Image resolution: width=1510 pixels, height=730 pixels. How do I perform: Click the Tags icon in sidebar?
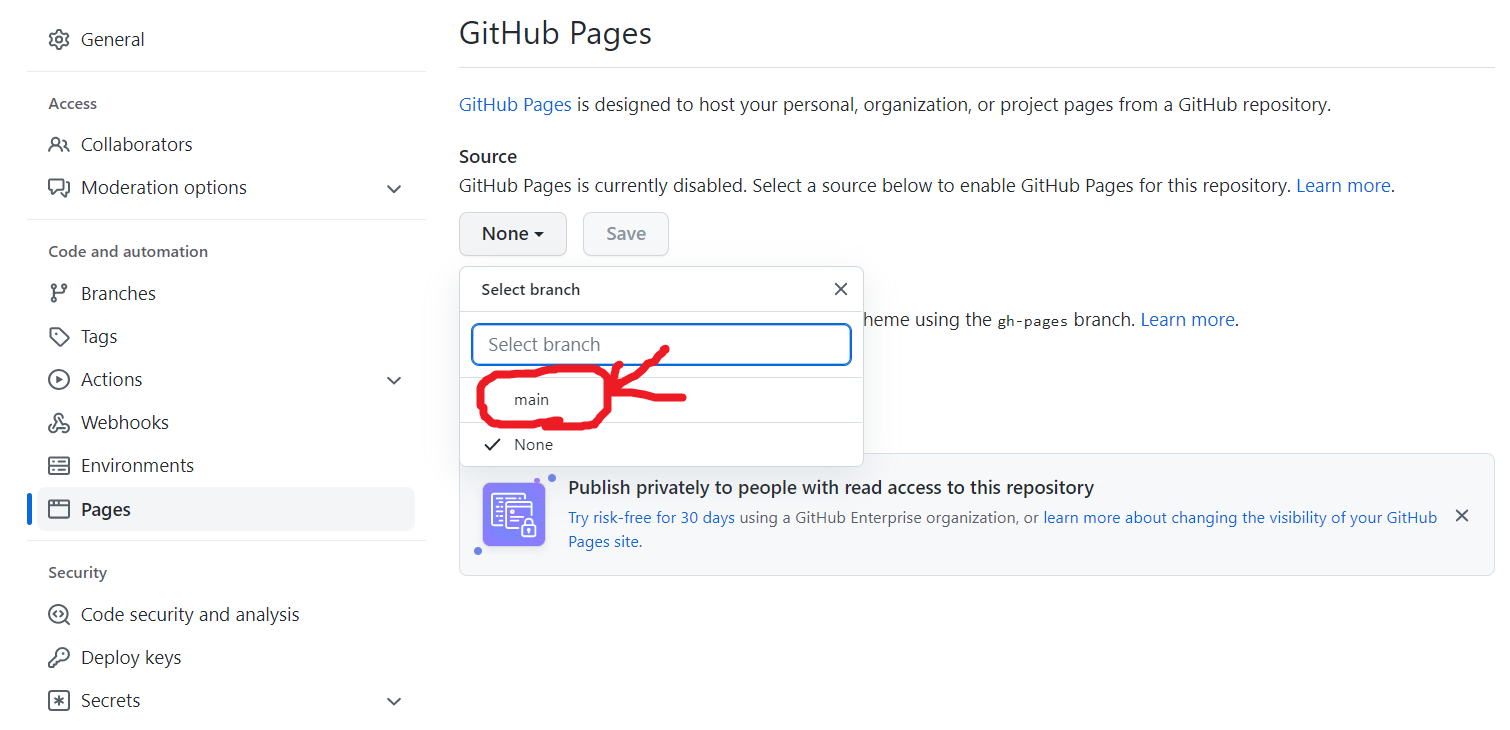[59, 337]
